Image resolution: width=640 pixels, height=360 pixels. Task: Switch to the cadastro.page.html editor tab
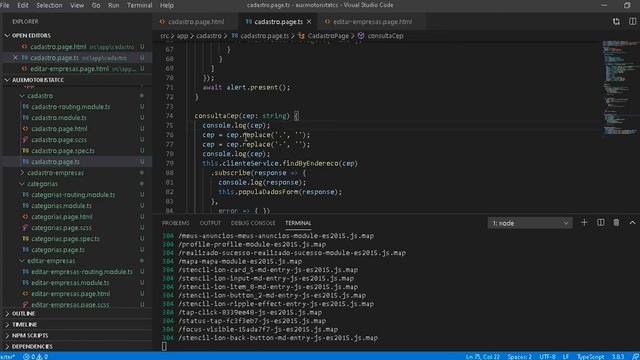pyautogui.click(x=196, y=22)
